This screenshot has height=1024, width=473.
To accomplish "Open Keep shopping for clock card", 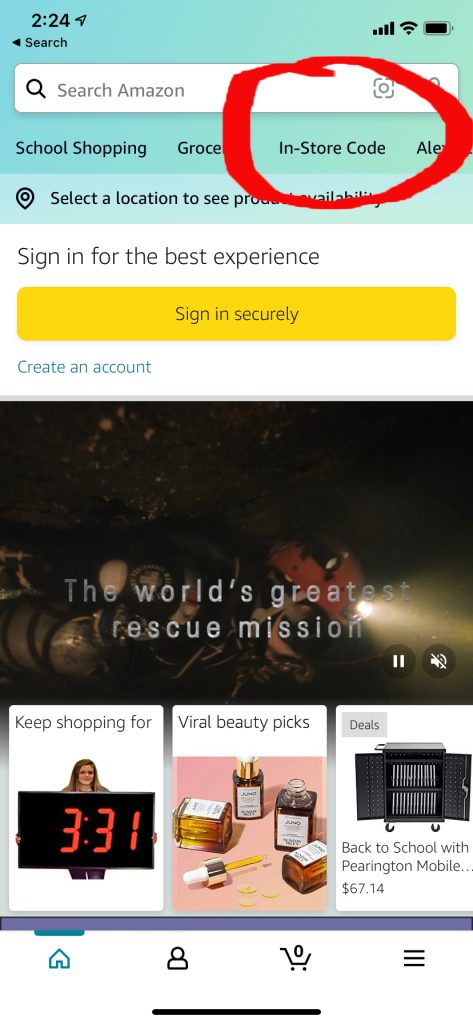I will [86, 808].
